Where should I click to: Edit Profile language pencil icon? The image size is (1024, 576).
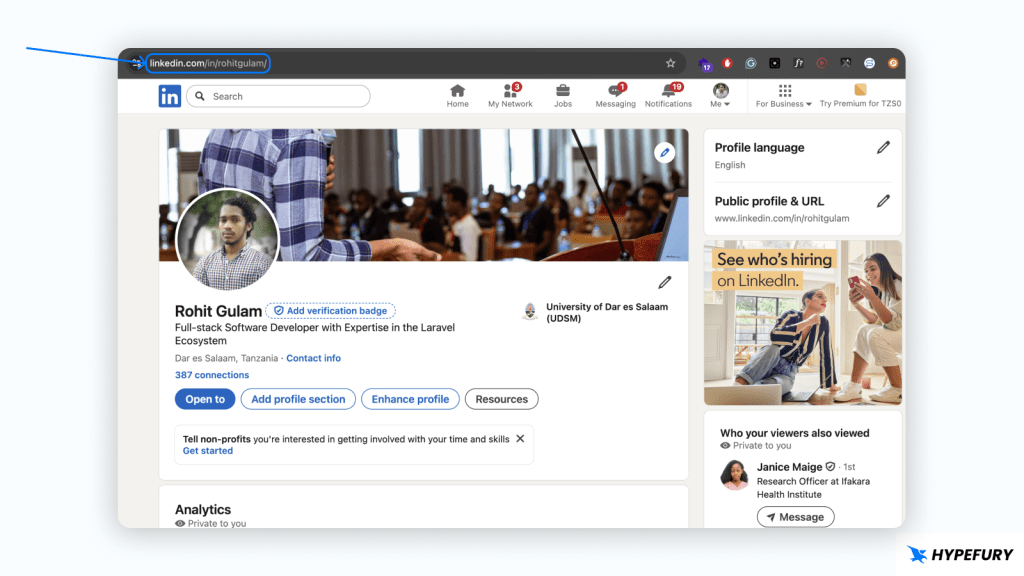pos(883,148)
